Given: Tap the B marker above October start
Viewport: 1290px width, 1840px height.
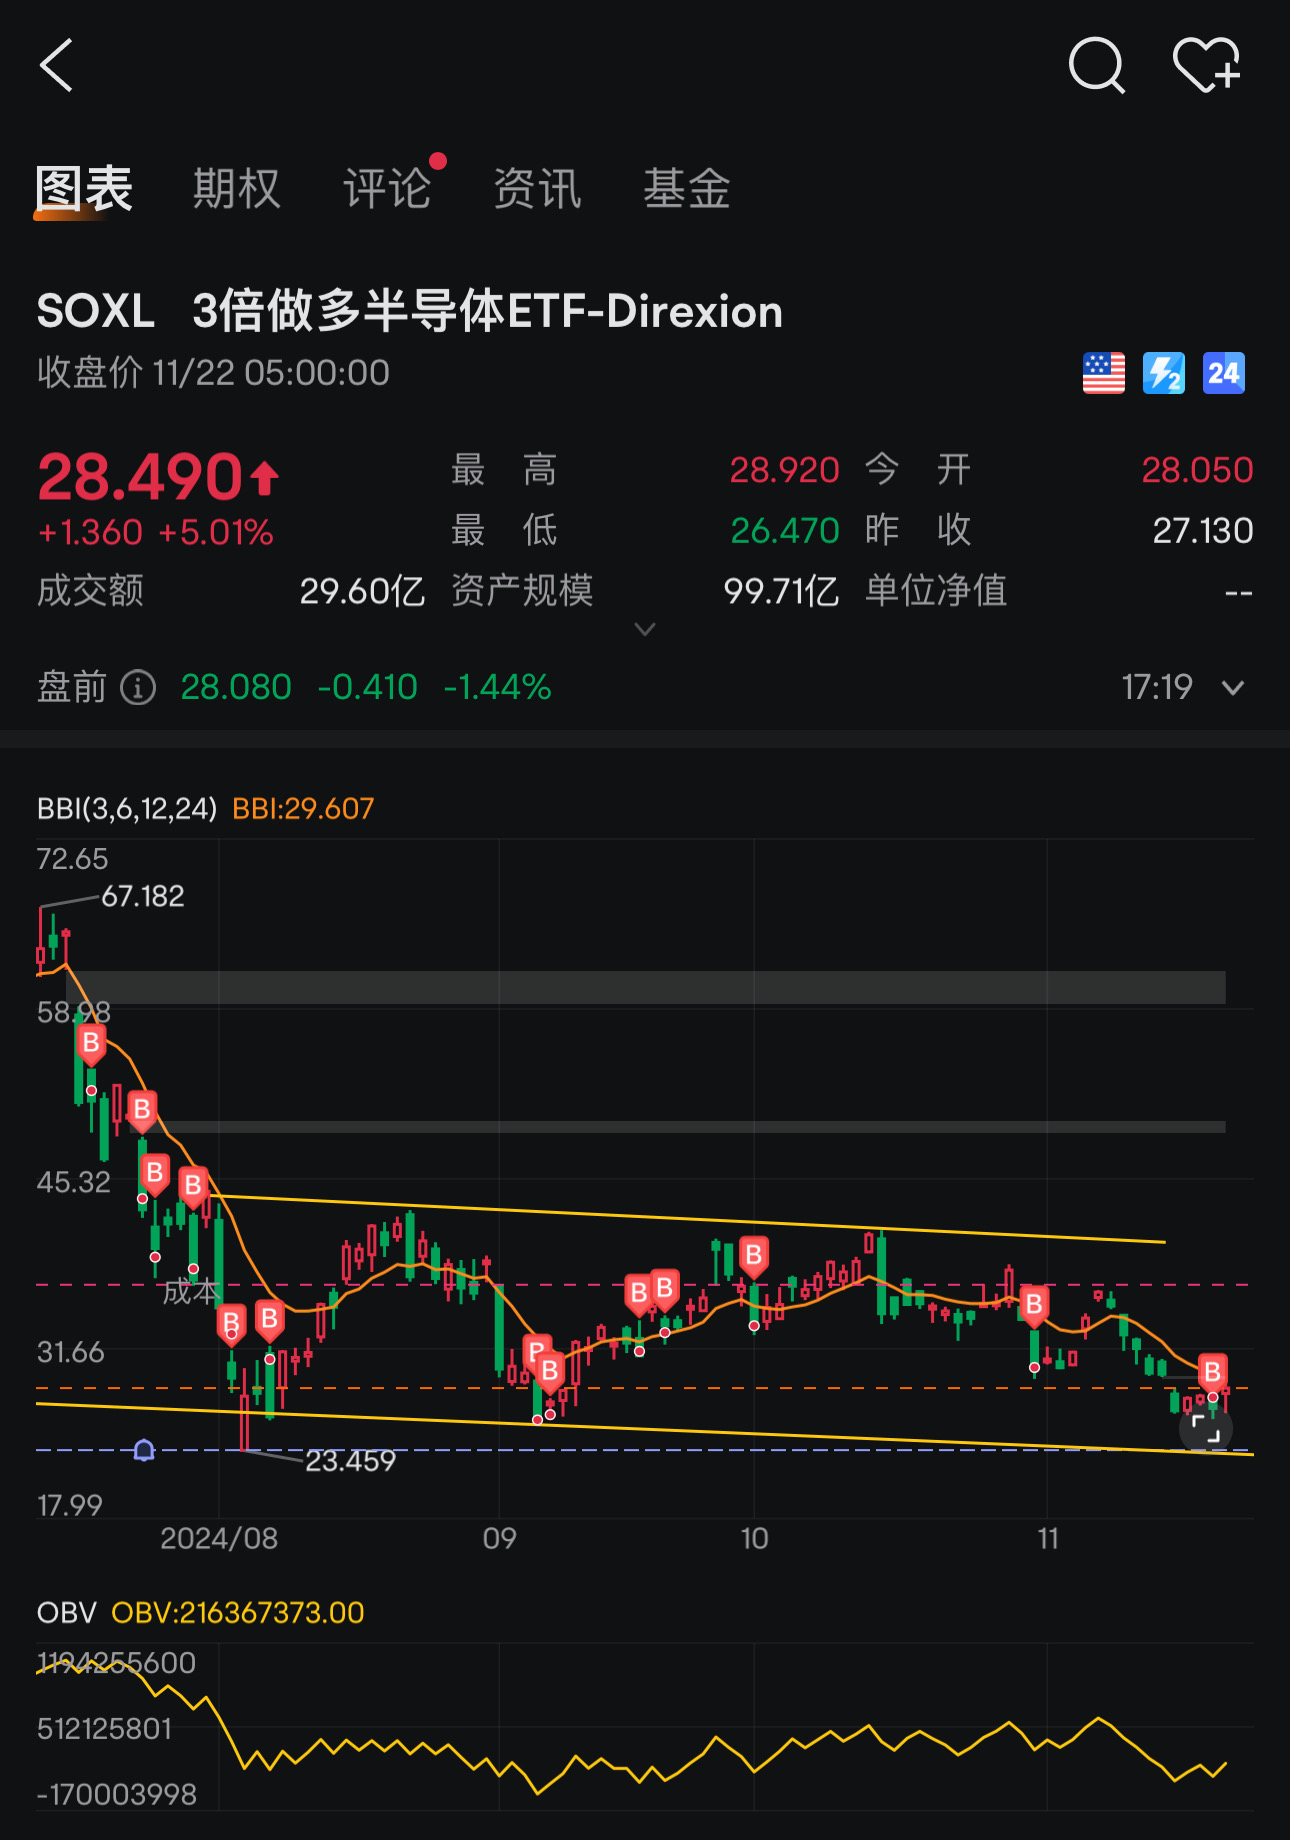Looking at the screenshot, I should (x=753, y=1255).
